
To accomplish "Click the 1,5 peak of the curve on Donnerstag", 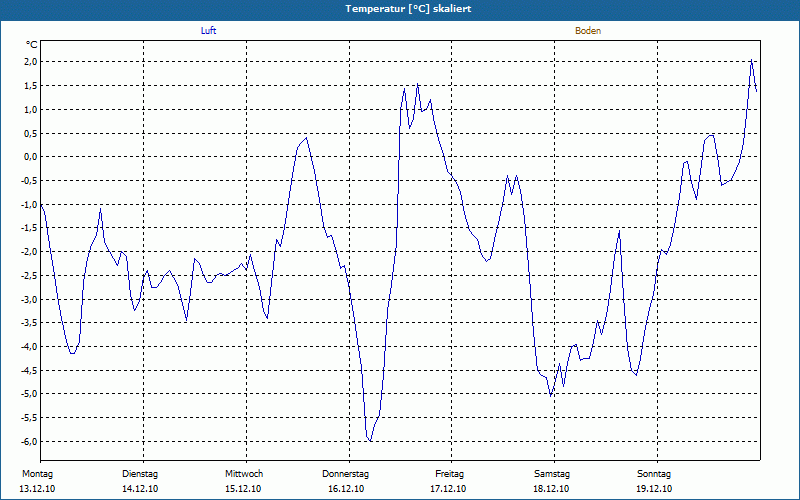I will pos(417,84).
